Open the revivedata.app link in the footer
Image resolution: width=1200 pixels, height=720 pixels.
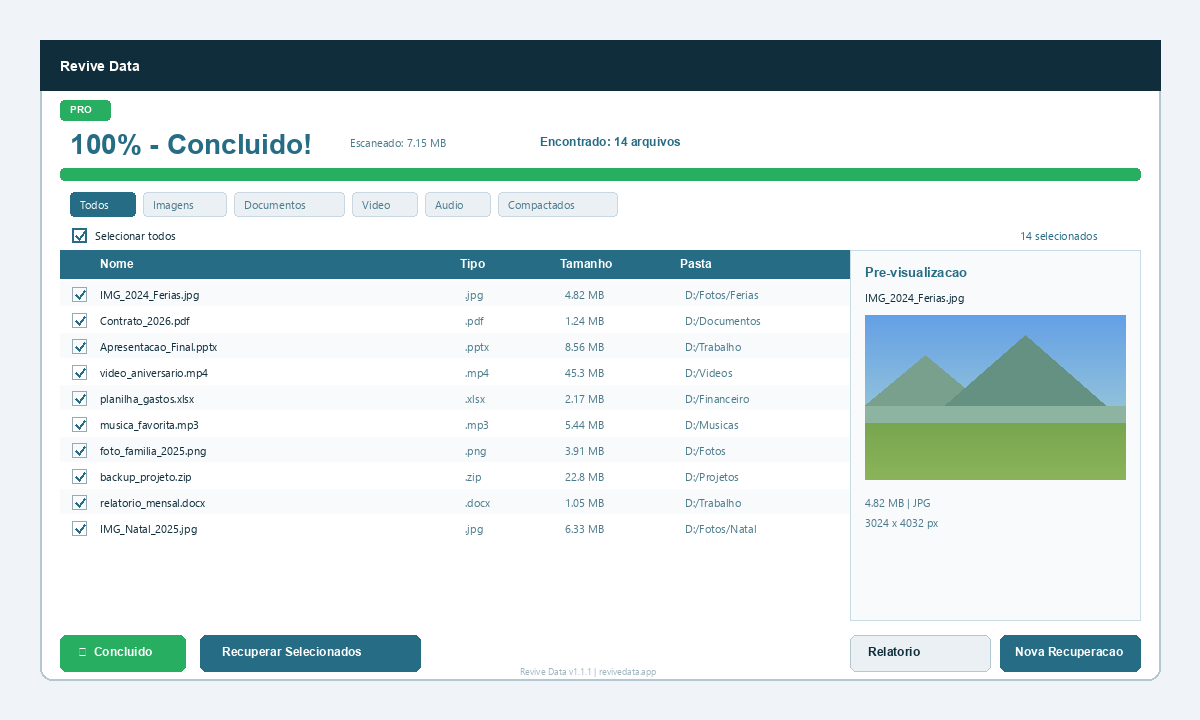(627, 671)
